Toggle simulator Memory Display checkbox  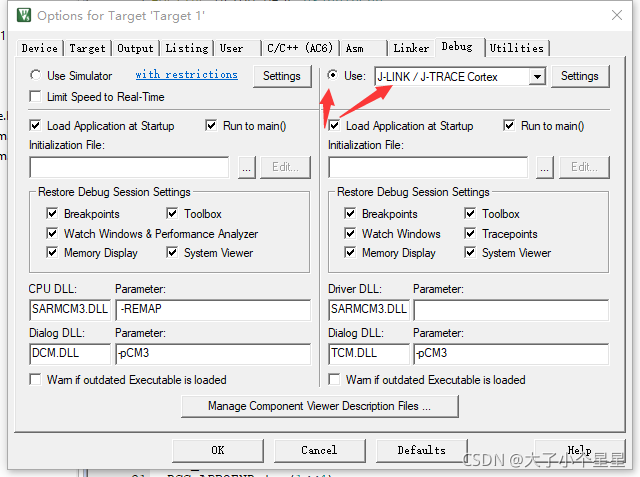click(x=52, y=253)
